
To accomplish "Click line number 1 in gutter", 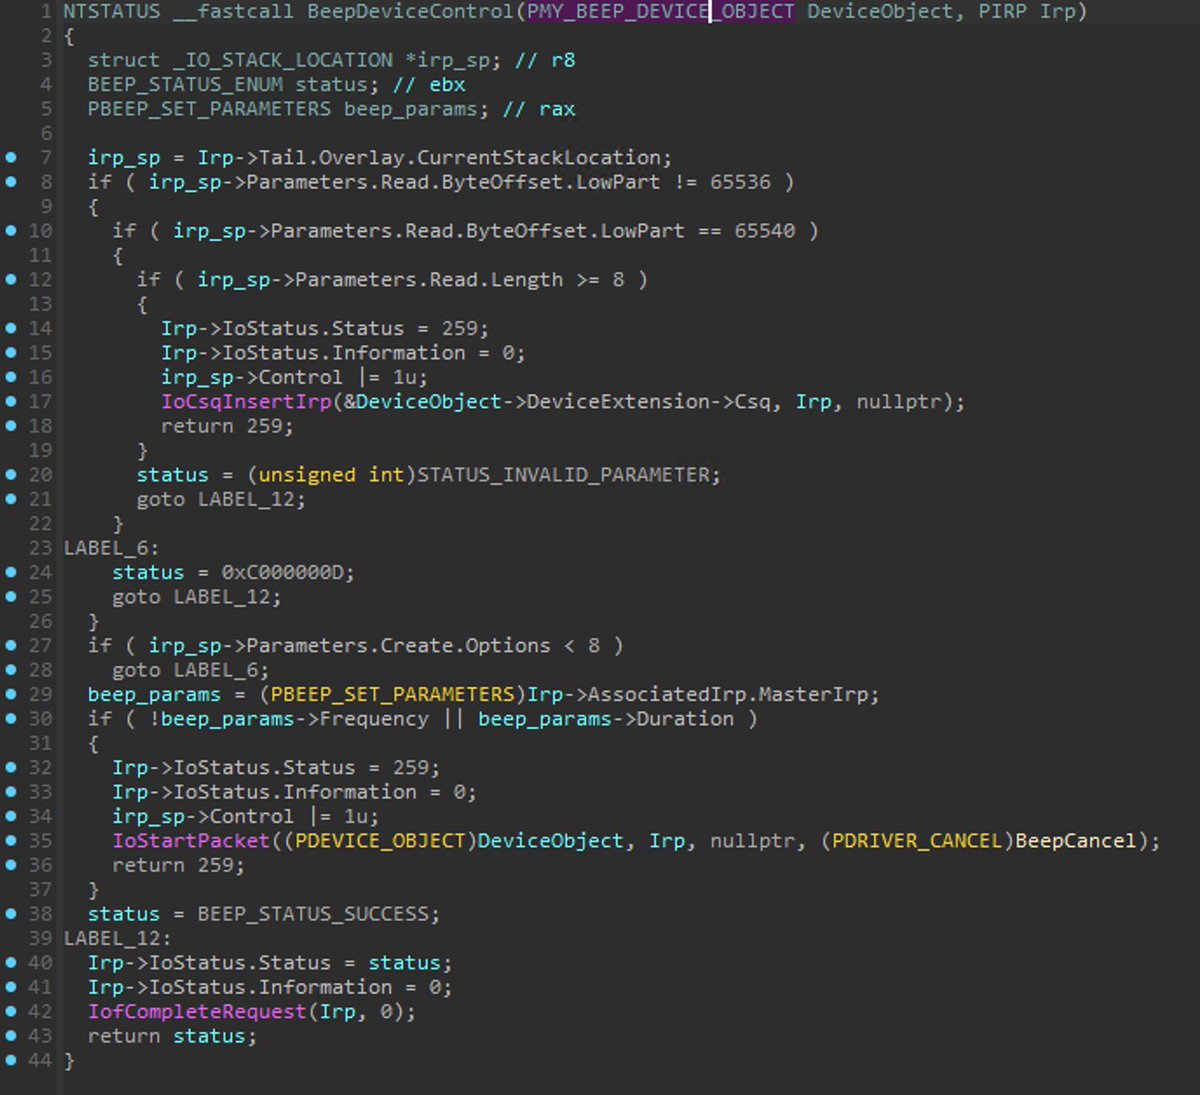I will (x=46, y=12).
